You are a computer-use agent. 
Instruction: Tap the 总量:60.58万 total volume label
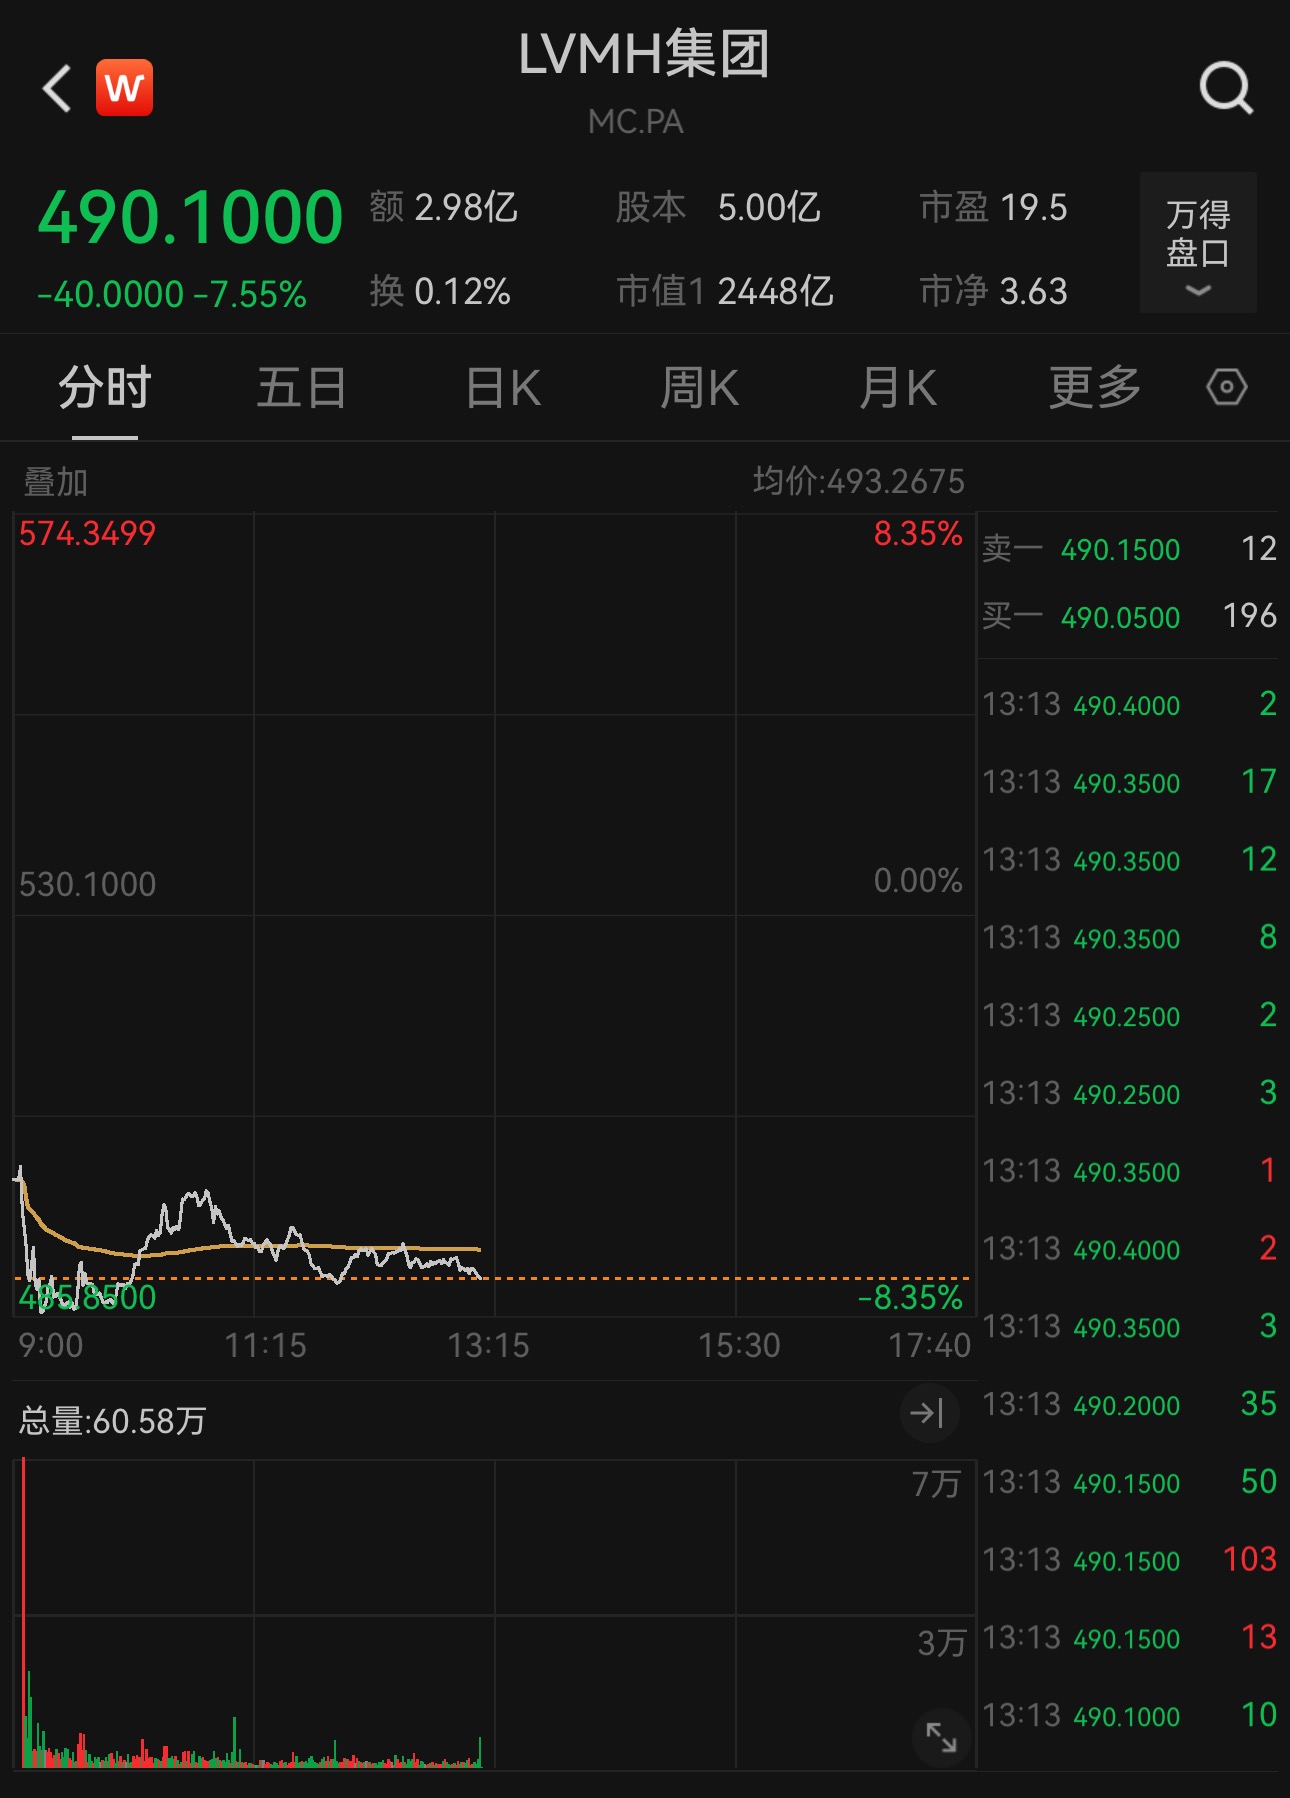(113, 1421)
